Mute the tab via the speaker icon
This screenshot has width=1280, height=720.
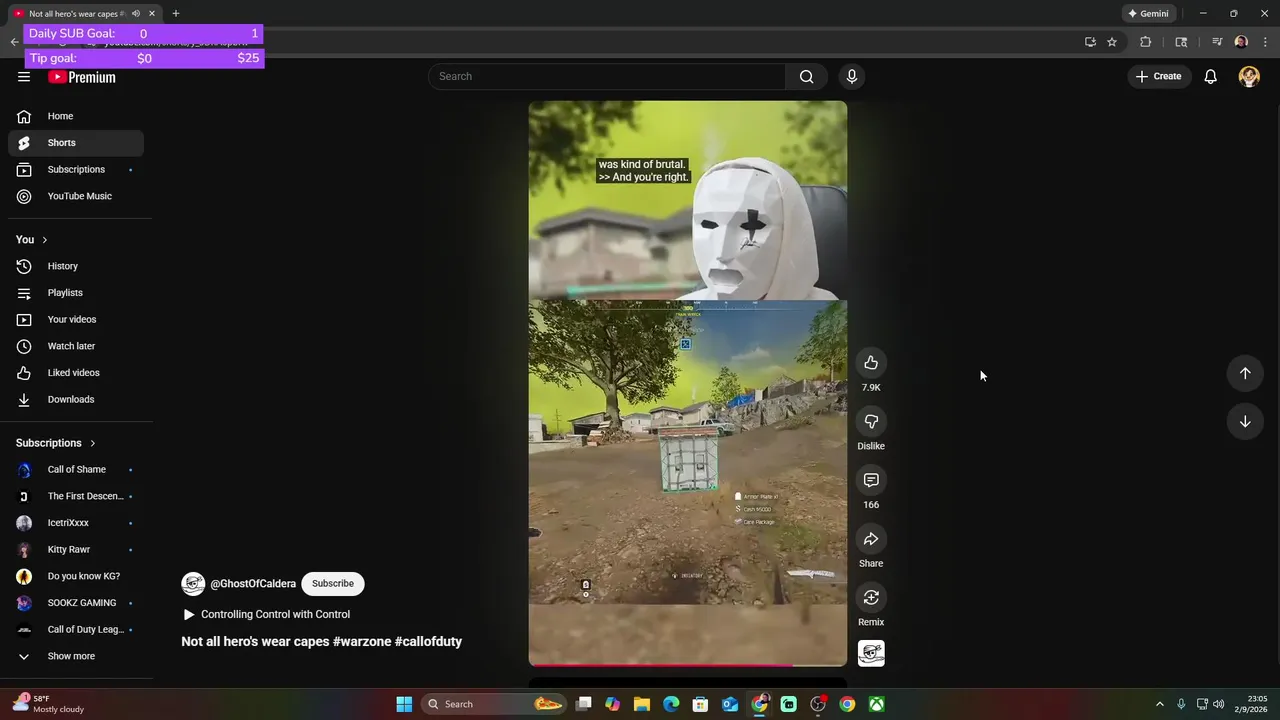point(135,13)
